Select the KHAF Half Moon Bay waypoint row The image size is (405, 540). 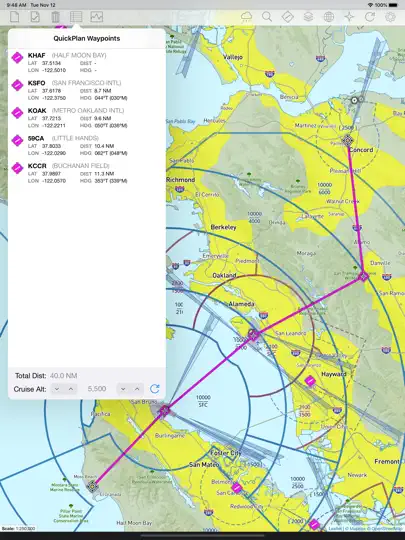[87, 63]
